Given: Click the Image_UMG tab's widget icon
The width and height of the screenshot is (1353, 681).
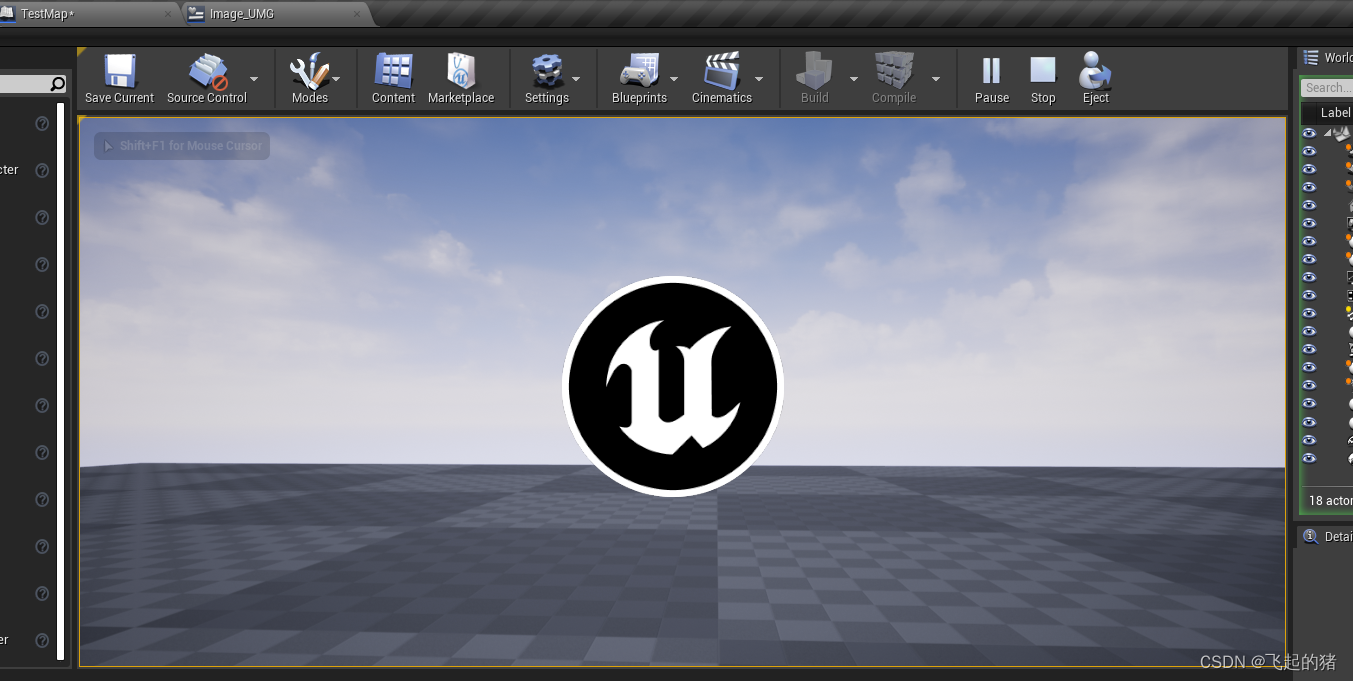Looking at the screenshot, I should [195, 14].
